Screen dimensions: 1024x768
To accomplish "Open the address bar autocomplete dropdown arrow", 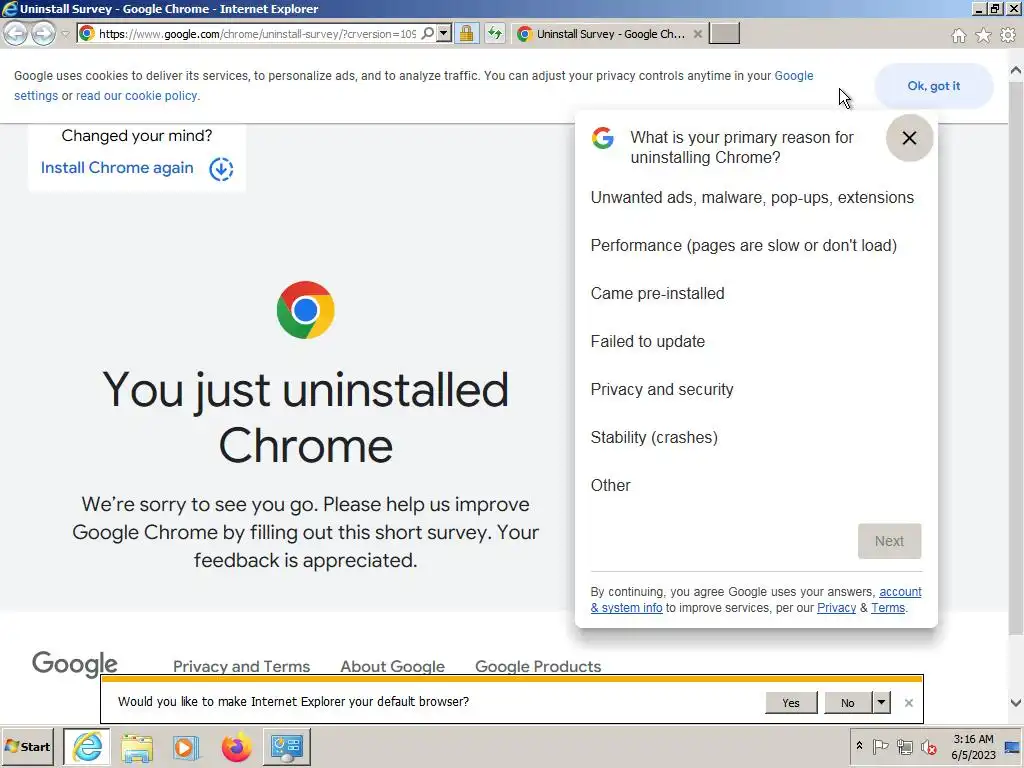I will click(x=444, y=33).
